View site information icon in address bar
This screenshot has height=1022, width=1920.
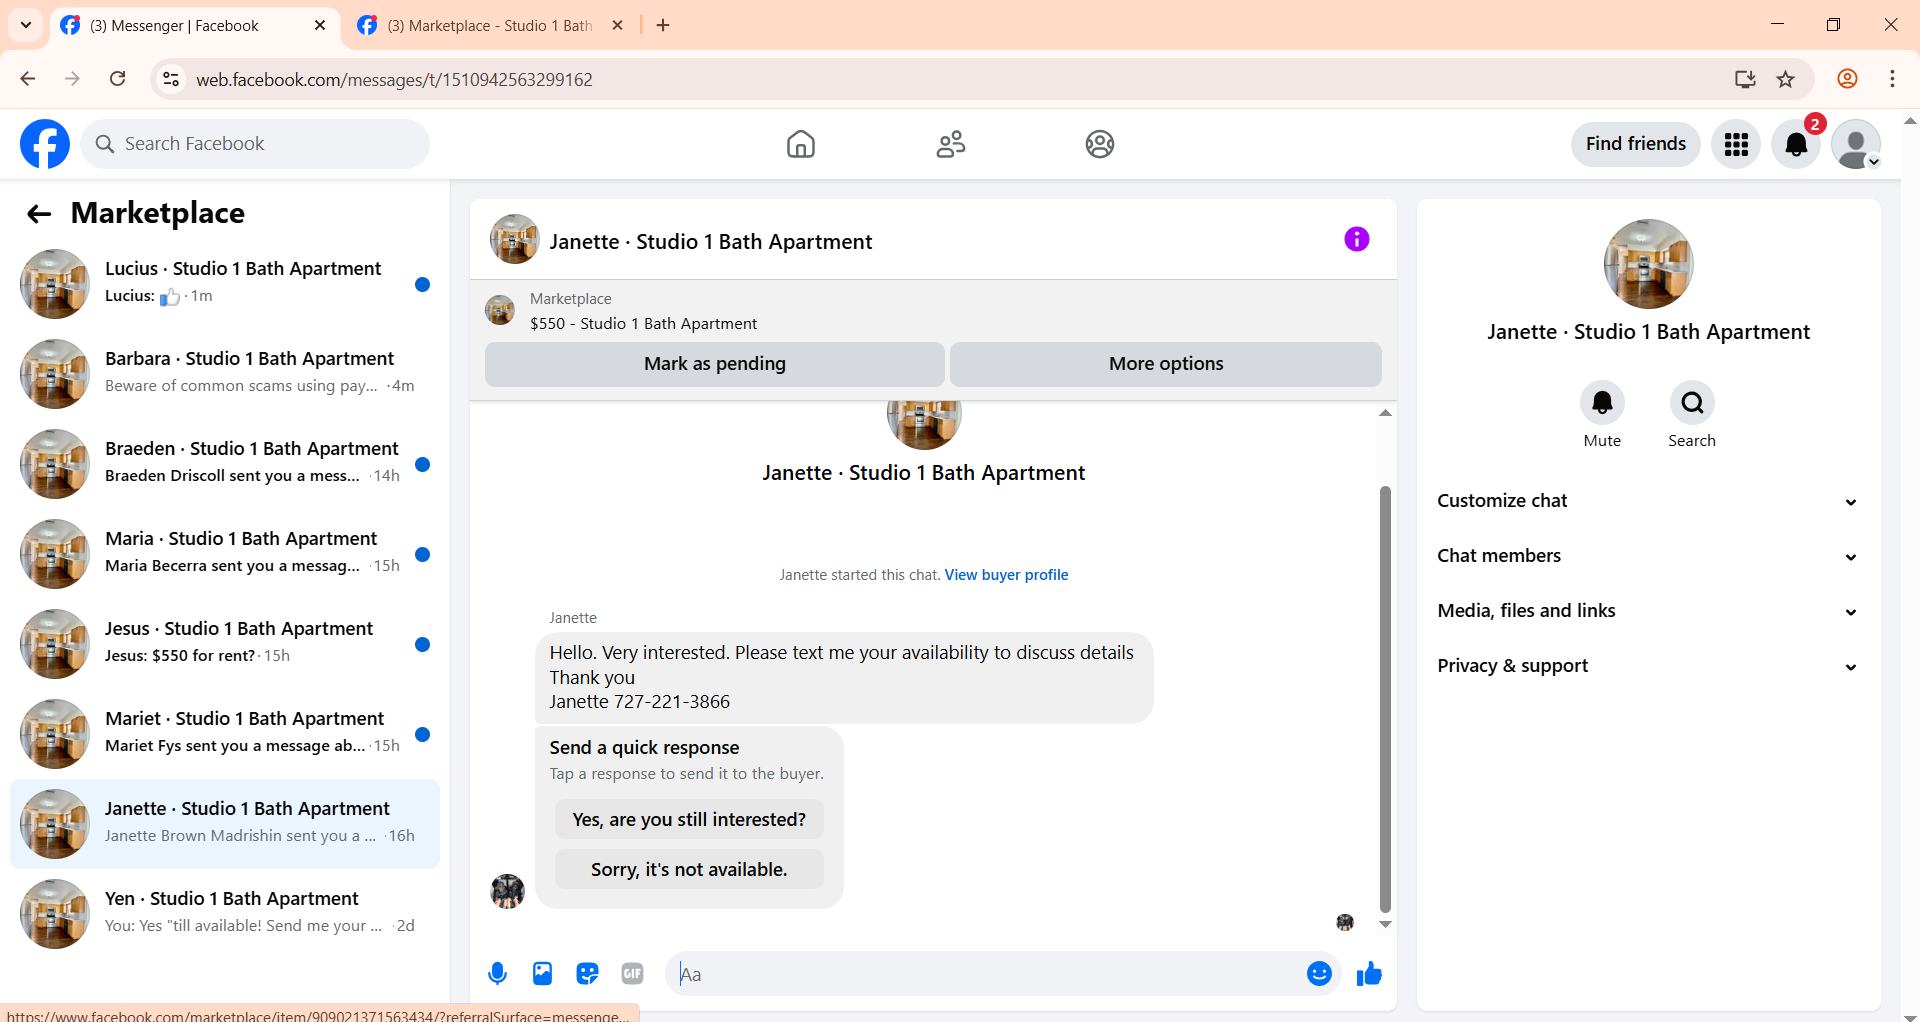point(171,79)
